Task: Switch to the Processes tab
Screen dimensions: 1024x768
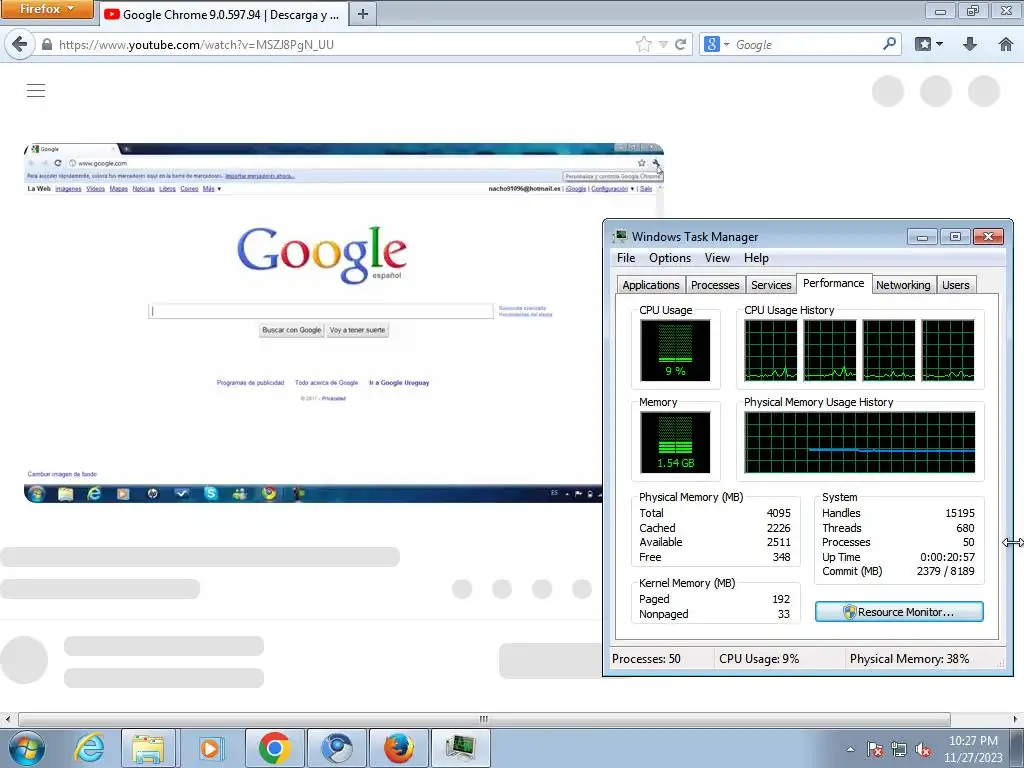Action: pyautogui.click(x=715, y=285)
